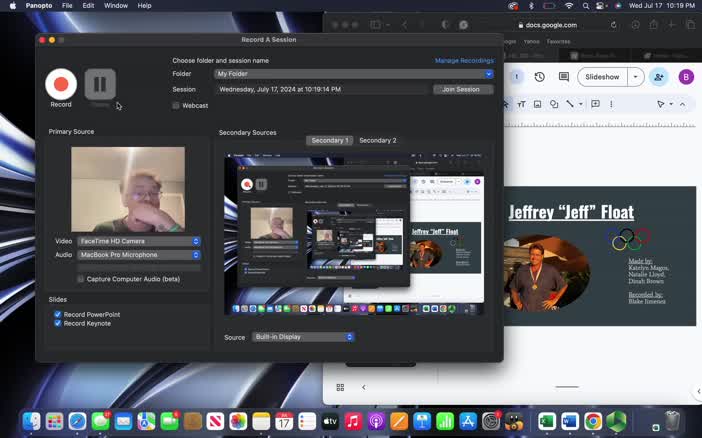Click the red Record button
This screenshot has height=438, width=702.
61,84
